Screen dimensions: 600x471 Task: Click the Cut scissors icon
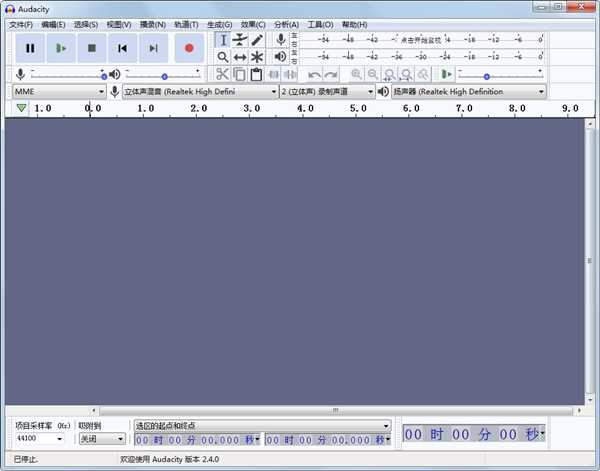coord(222,74)
